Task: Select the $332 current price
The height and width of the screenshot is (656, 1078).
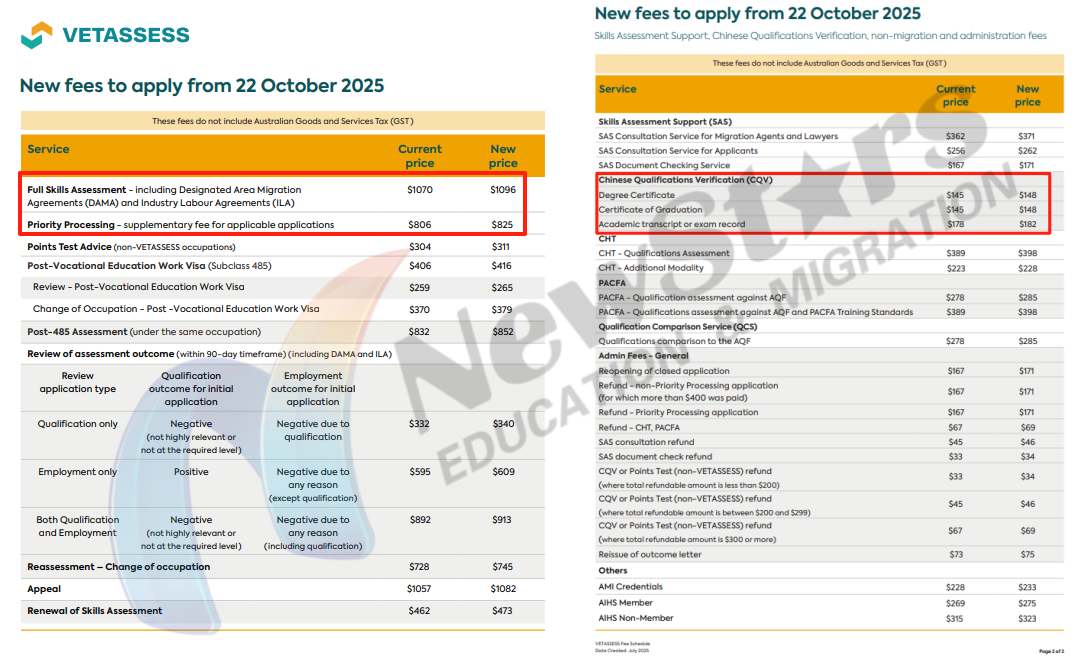Action: click(419, 424)
